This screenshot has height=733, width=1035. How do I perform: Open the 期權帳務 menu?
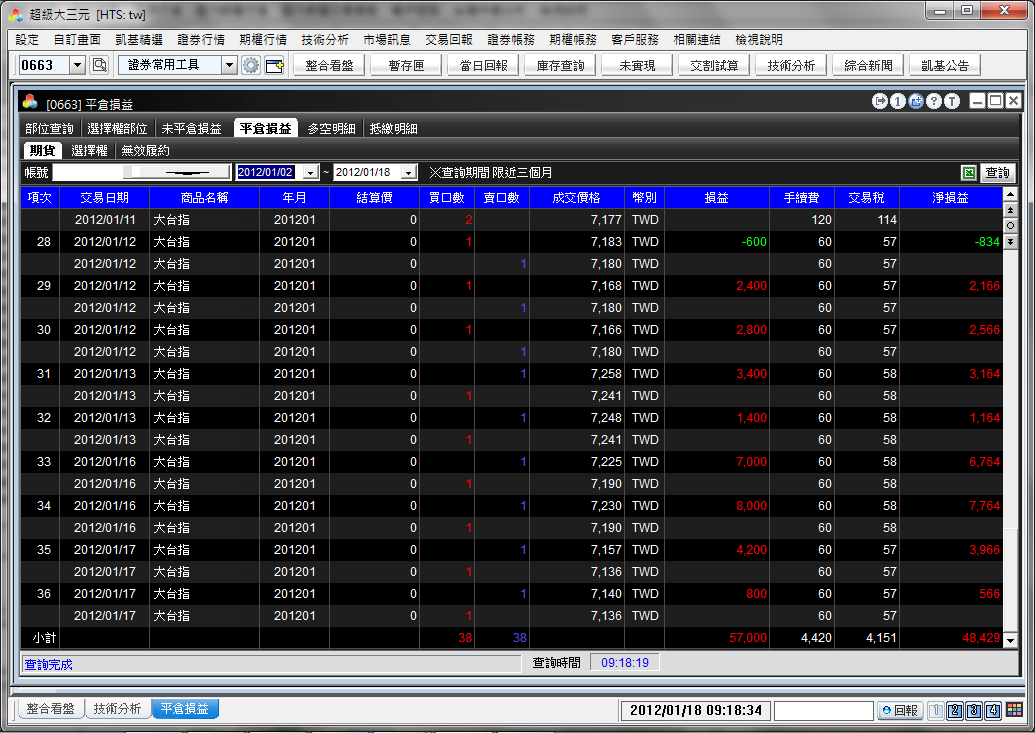[573, 40]
